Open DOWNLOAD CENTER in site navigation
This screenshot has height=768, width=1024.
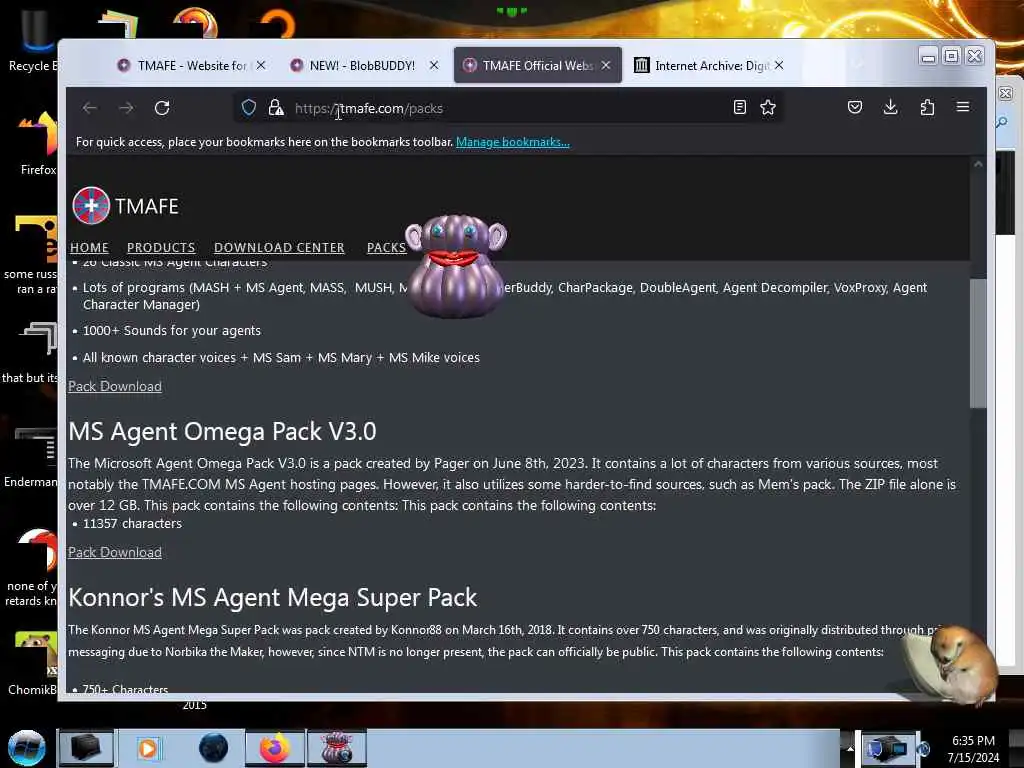[280, 248]
